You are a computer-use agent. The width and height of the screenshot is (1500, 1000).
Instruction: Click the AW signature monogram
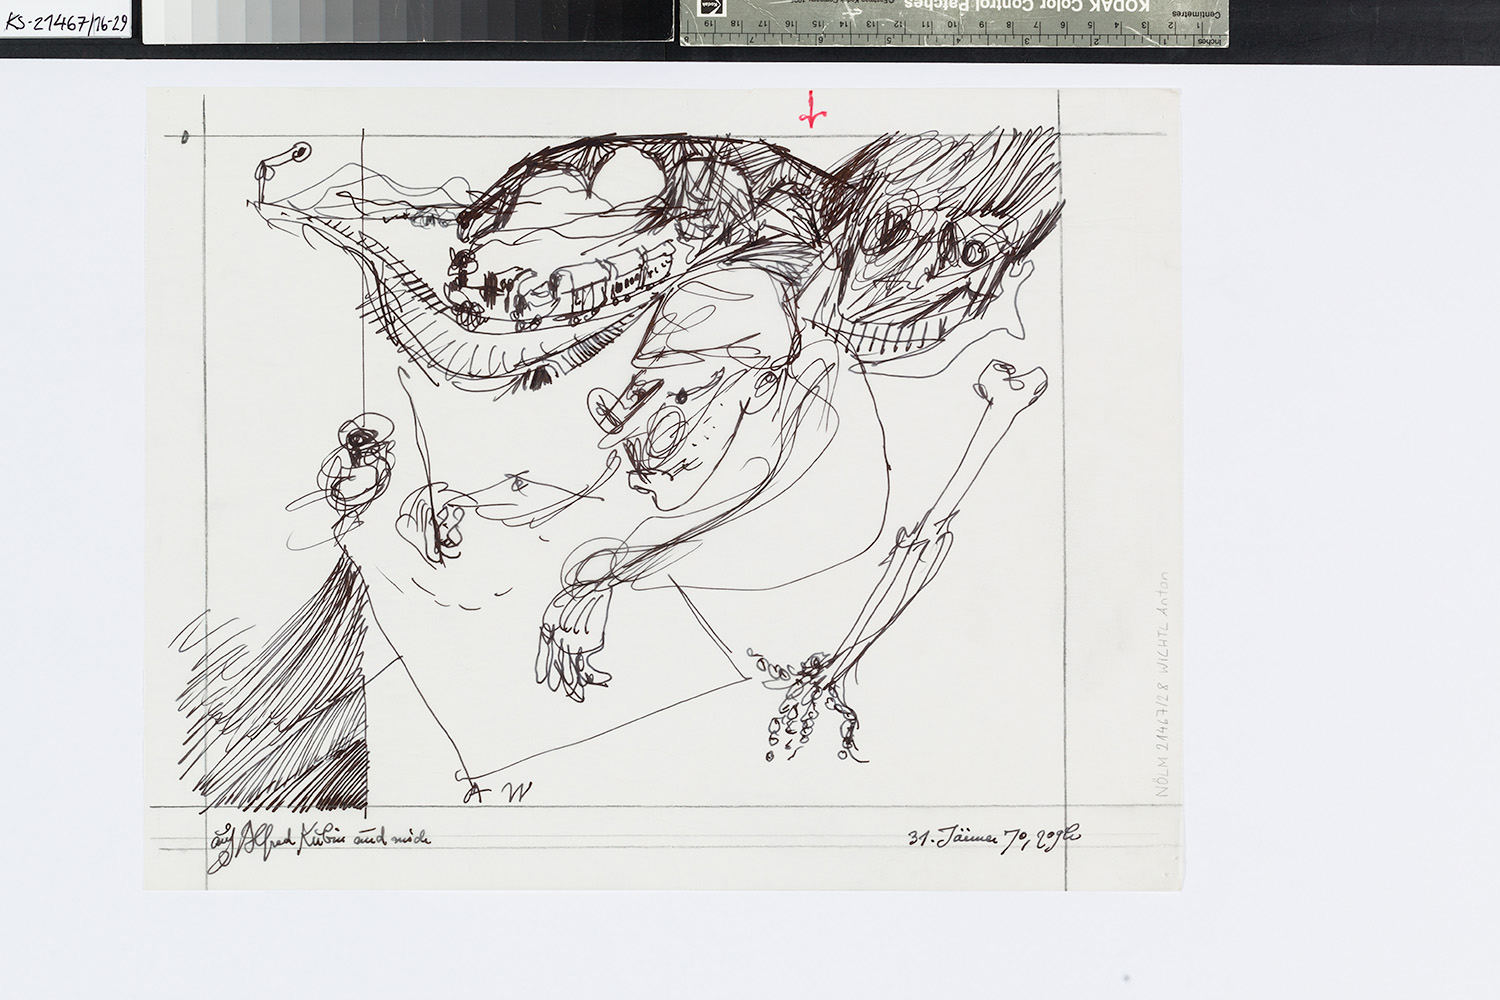[x=498, y=792]
